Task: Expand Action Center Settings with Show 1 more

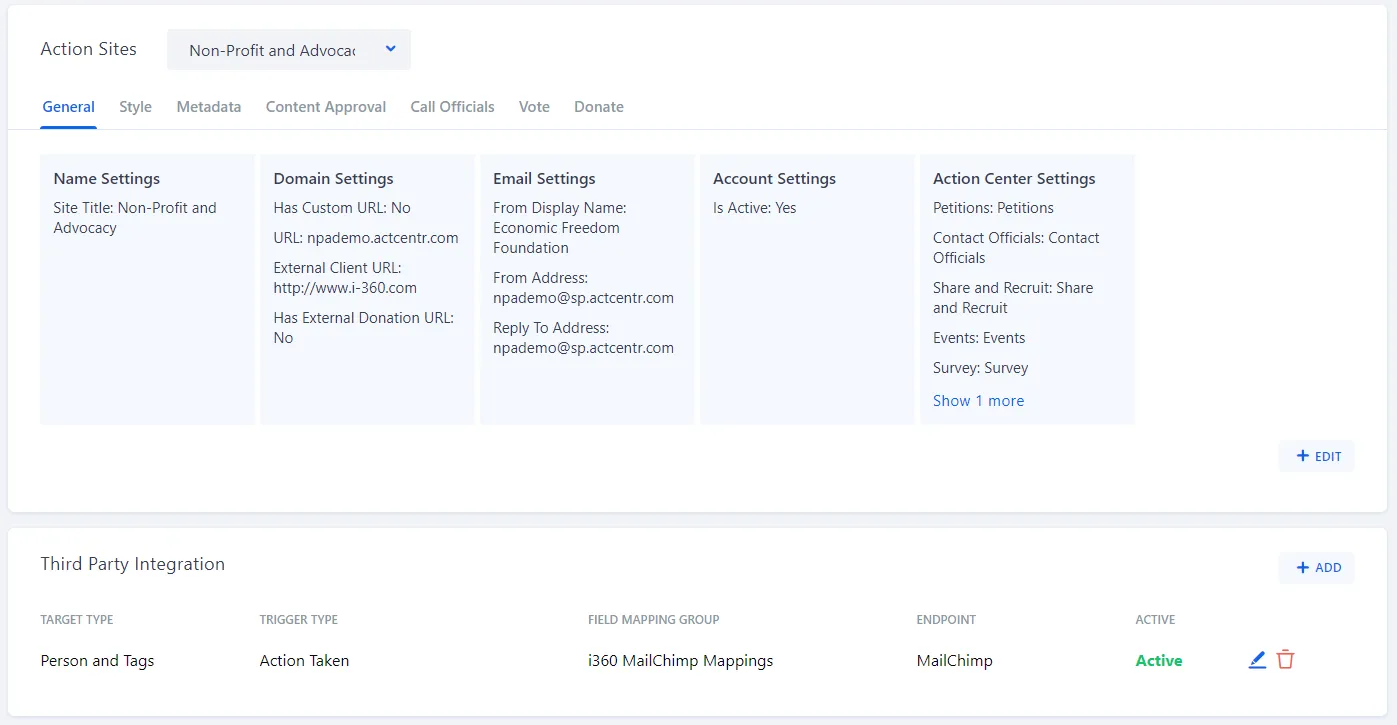Action: click(x=978, y=401)
